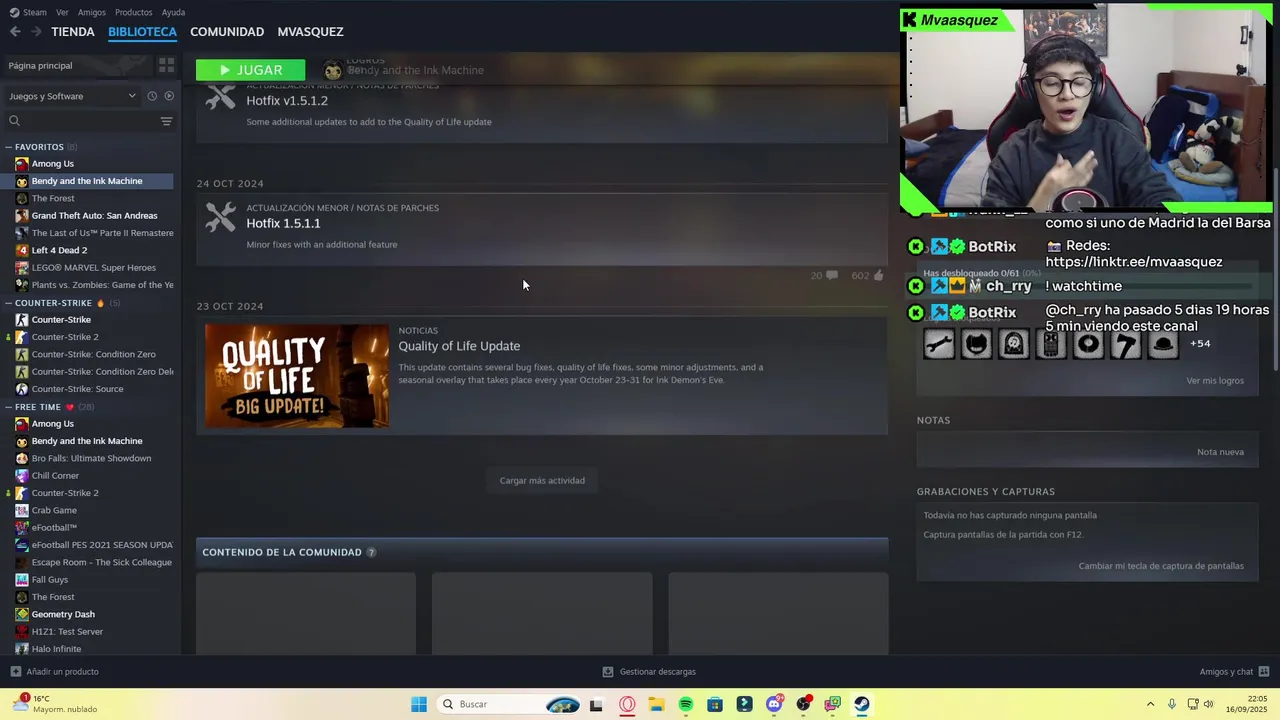Open Opera browser from the taskbar
The image size is (1280, 720).
pyautogui.click(x=627, y=705)
